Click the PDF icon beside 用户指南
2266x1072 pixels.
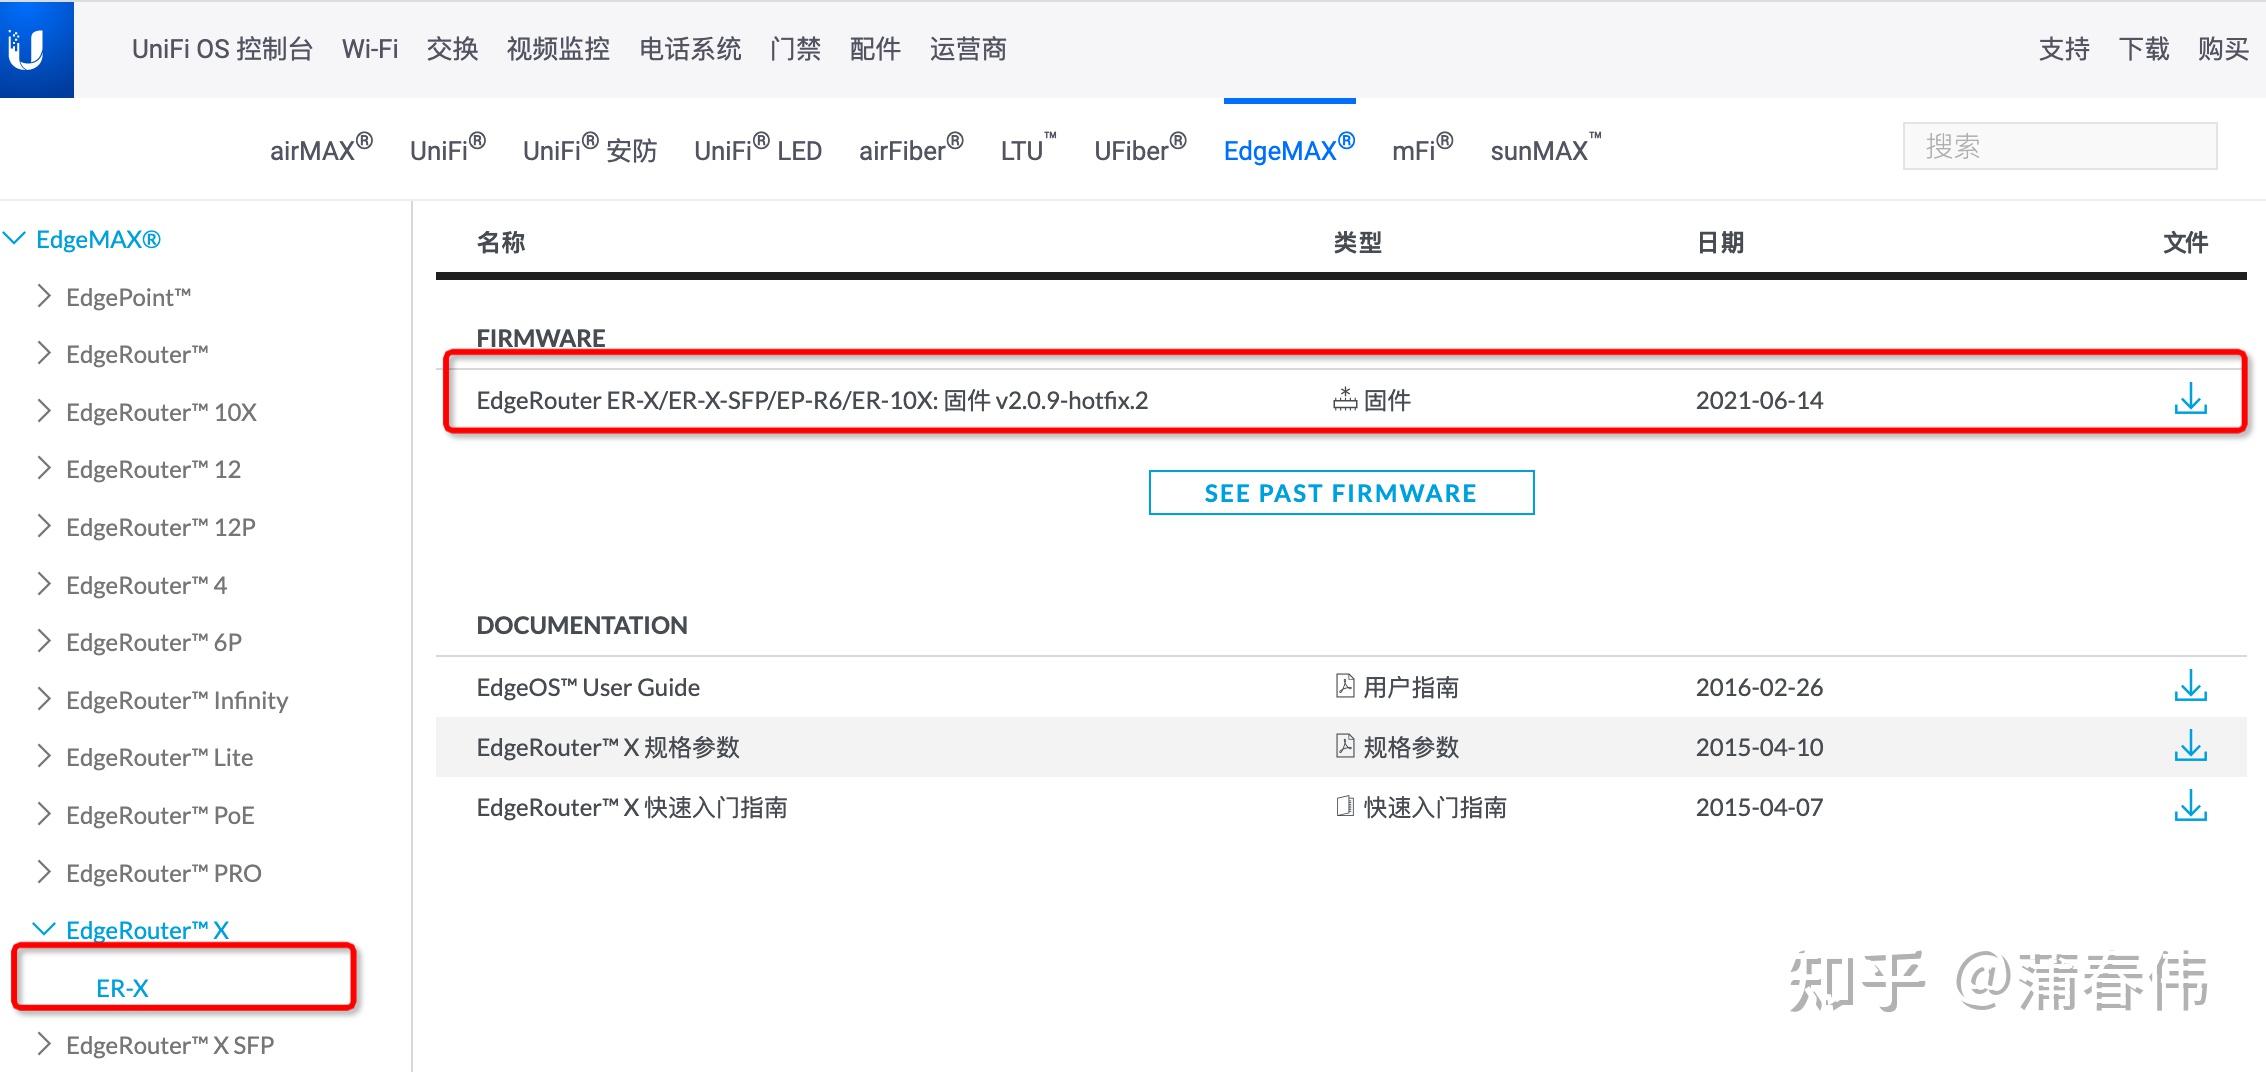(x=1343, y=686)
